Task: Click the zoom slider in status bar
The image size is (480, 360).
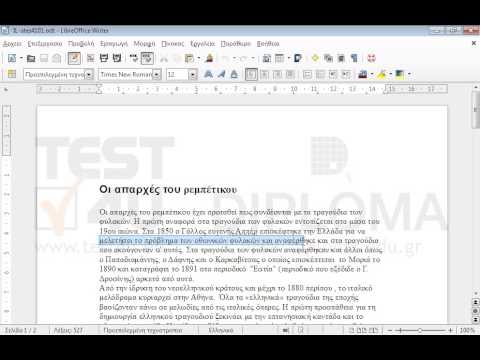Action: 420,330
